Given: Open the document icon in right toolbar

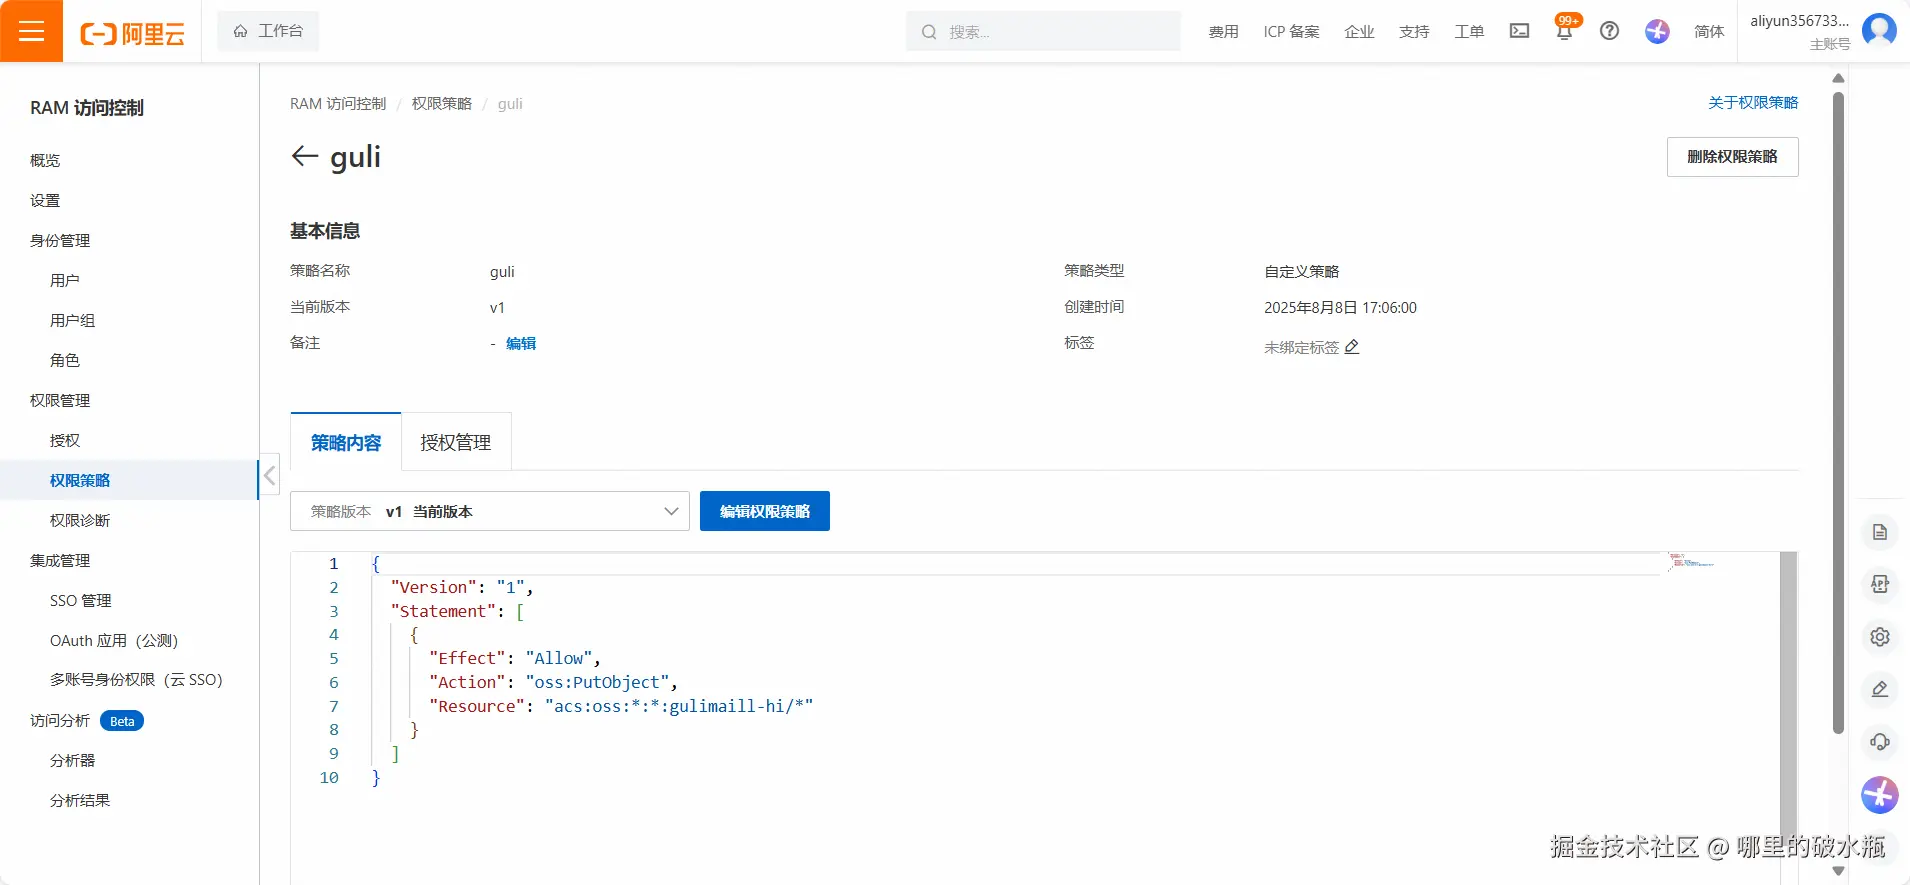Looking at the screenshot, I should coord(1880,532).
